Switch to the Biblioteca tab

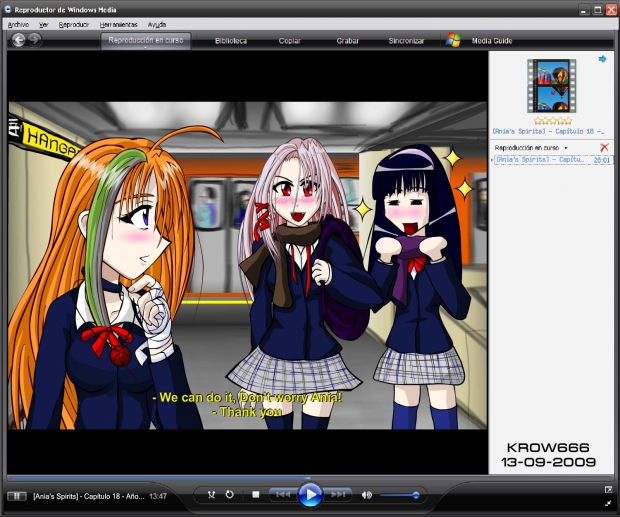[x=231, y=41]
